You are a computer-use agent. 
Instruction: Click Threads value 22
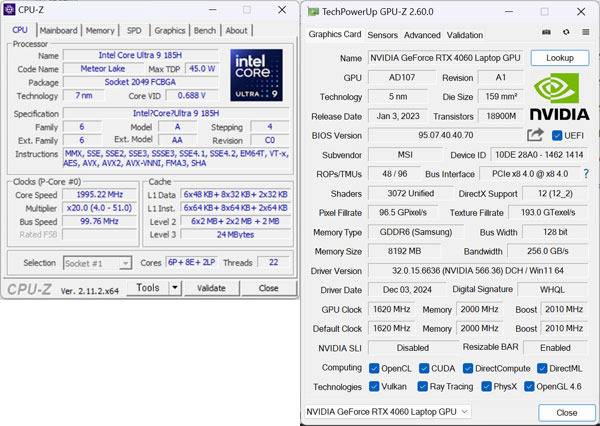273,262
